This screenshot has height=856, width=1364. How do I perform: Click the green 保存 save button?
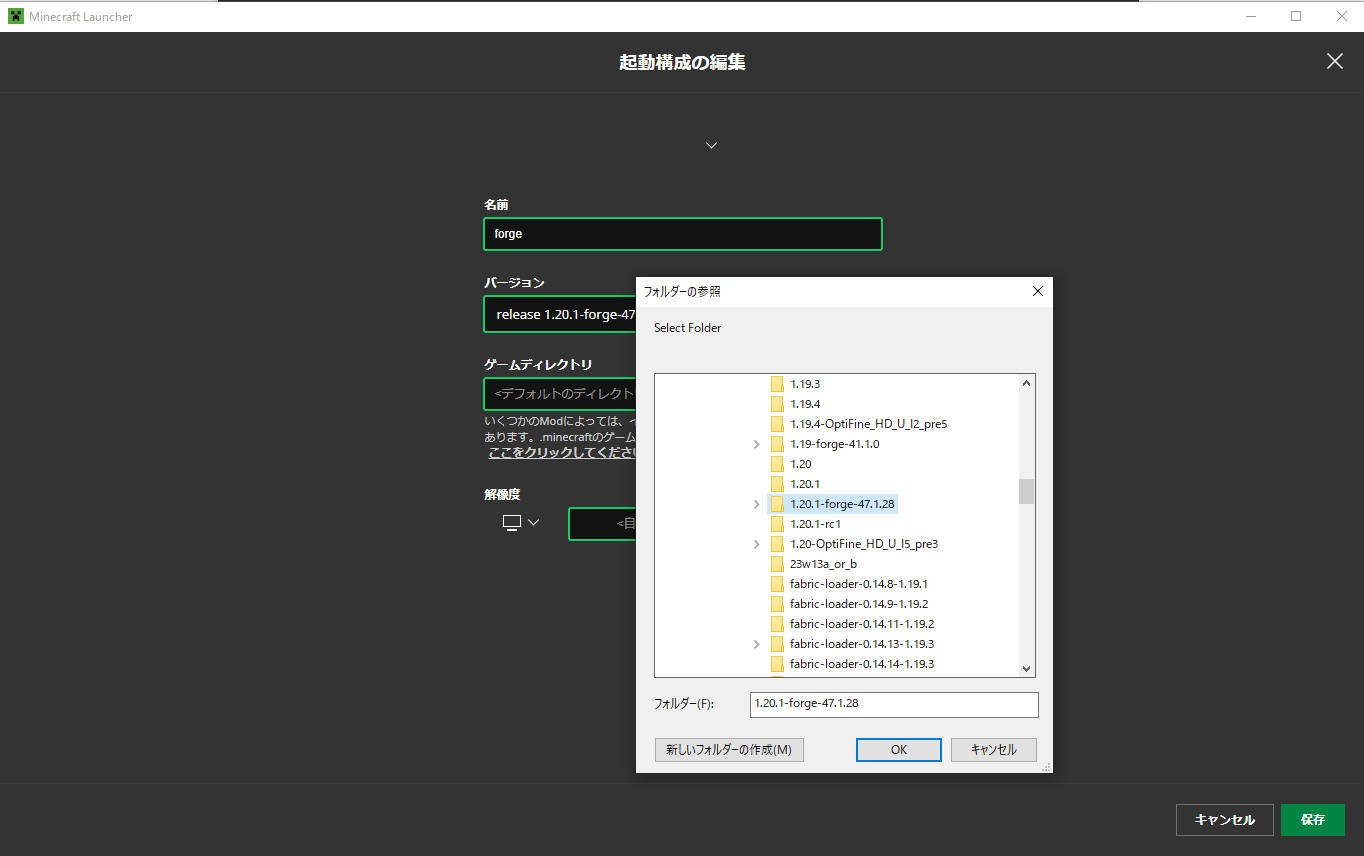tap(1312, 819)
